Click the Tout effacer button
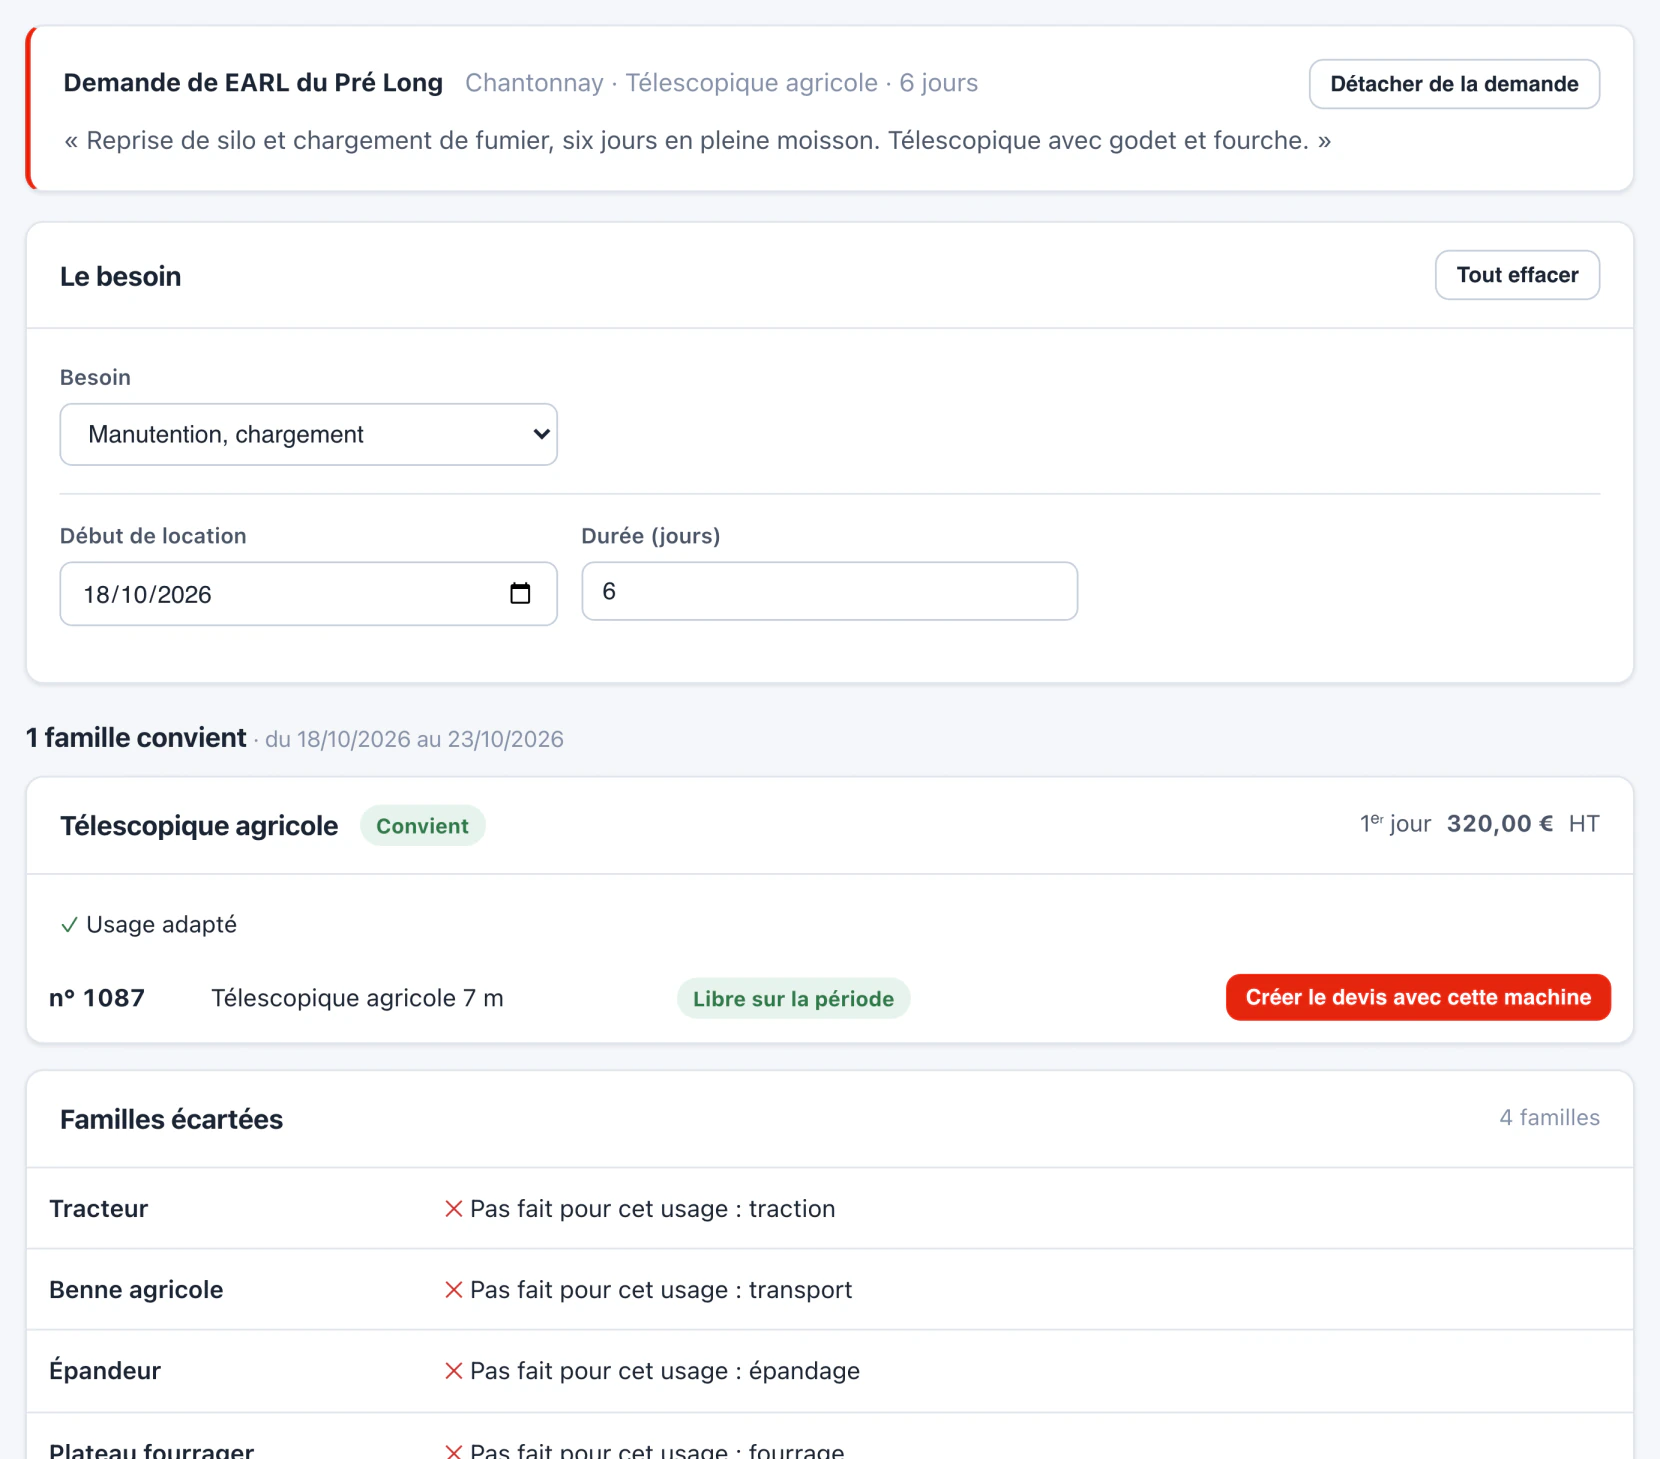 point(1517,275)
